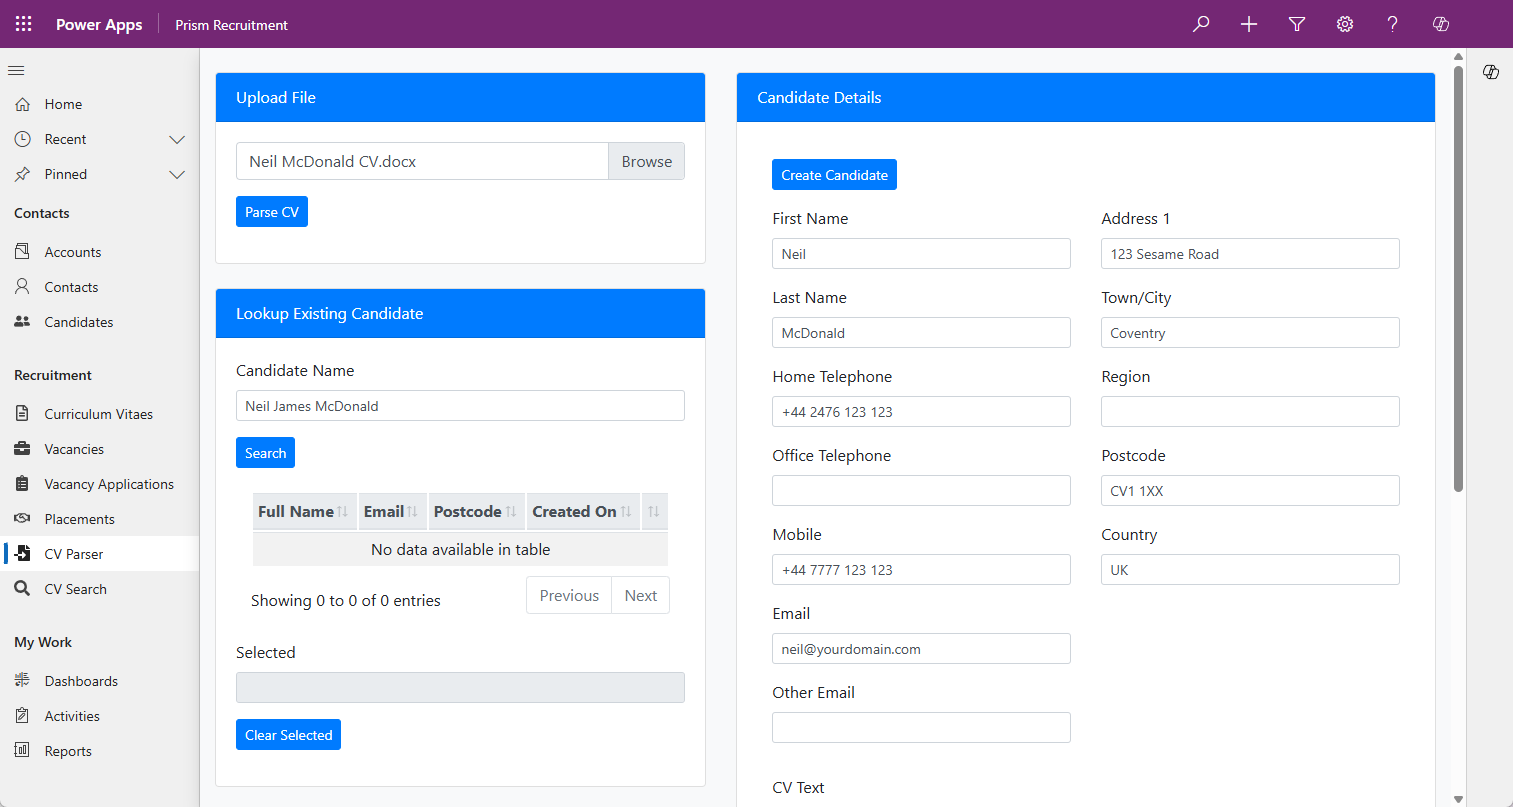The height and width of the screenshot is (807, 1513).
Task: Open the settings gear icon
Action: 1345,24
